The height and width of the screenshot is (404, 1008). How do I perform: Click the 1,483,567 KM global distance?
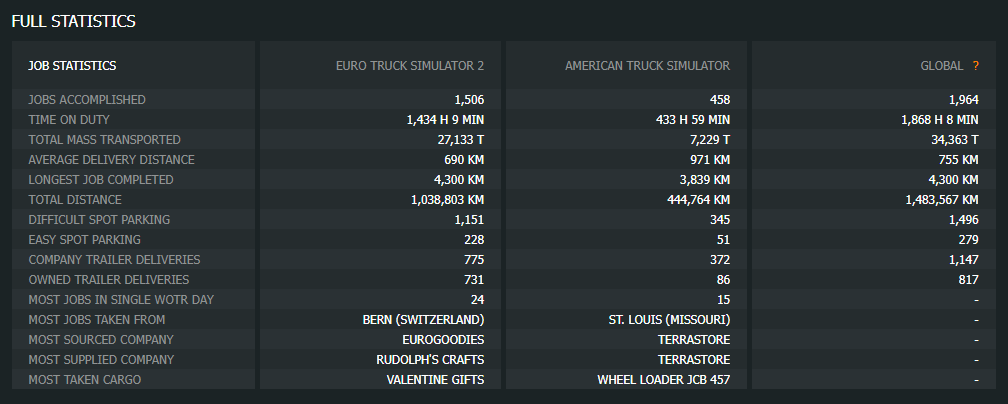click(942, 199)
